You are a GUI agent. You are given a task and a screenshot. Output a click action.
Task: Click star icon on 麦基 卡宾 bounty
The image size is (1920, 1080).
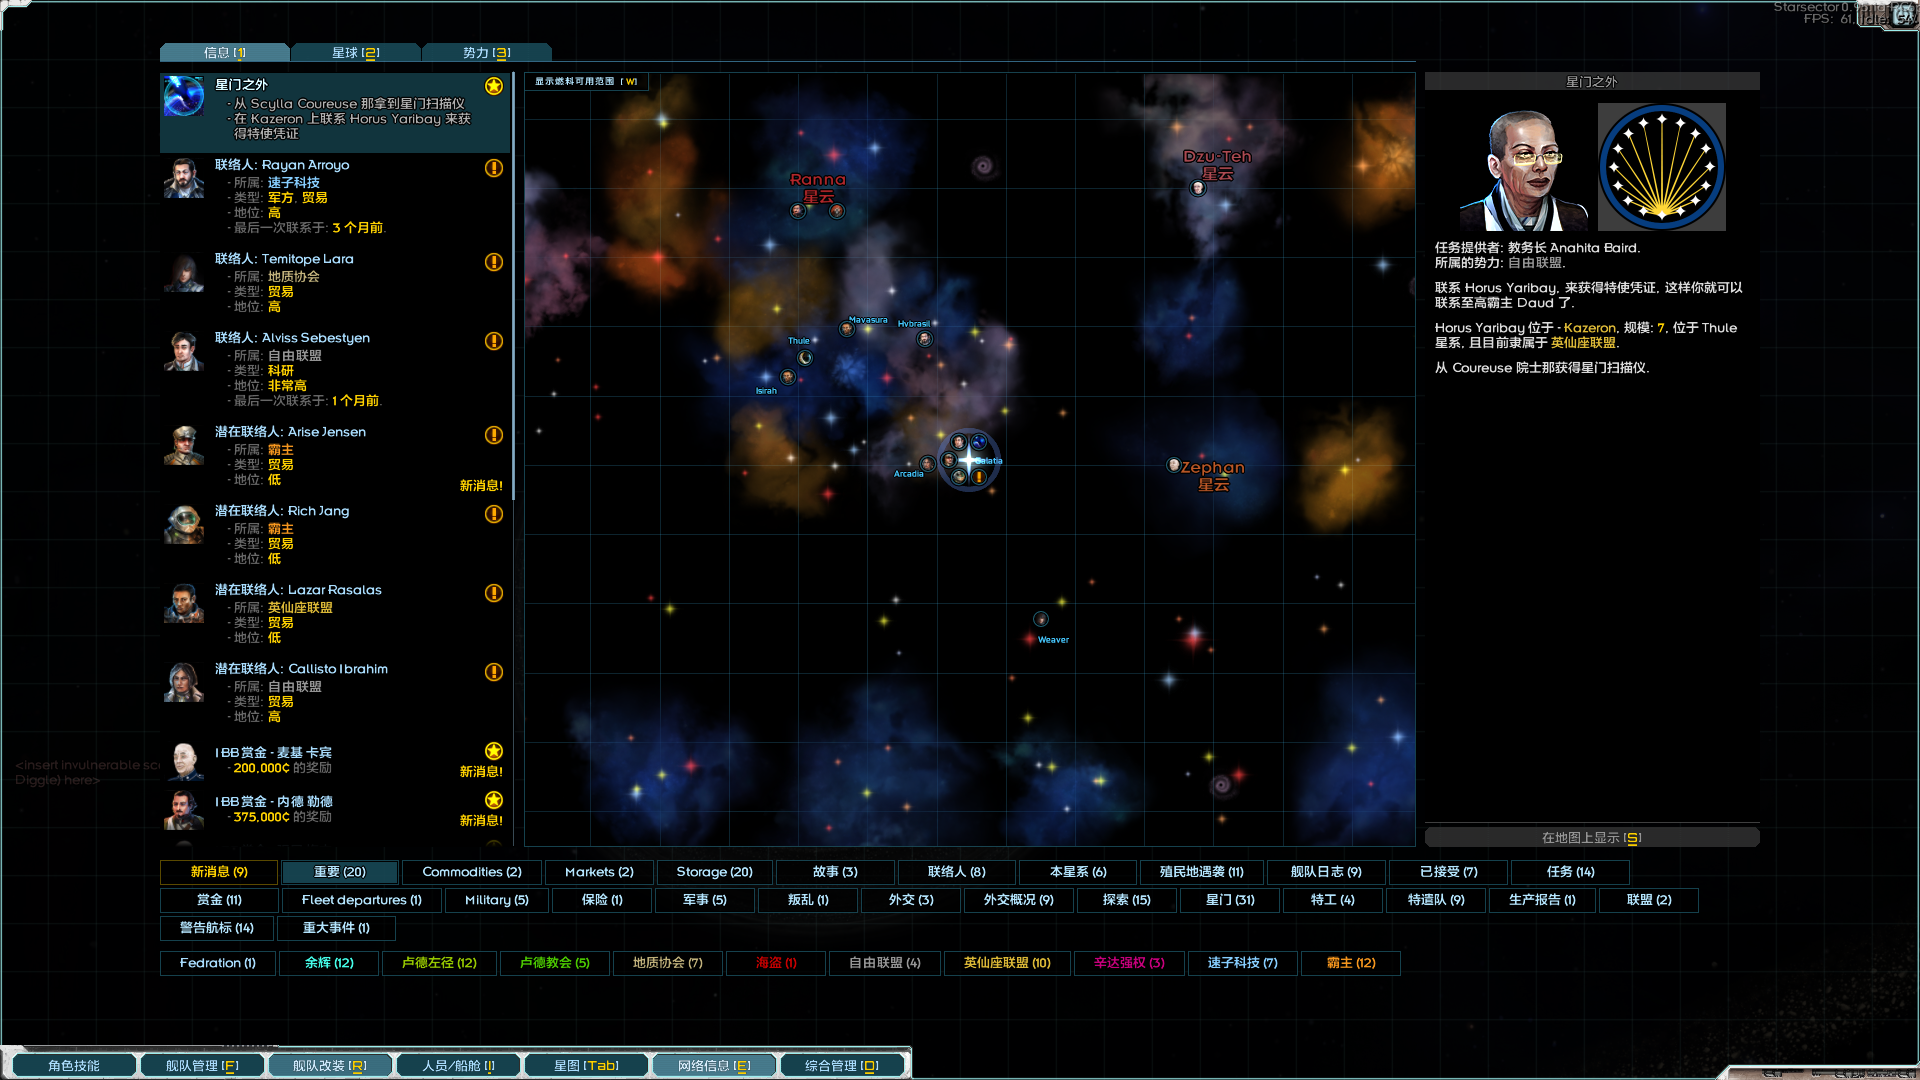[494, 751]
